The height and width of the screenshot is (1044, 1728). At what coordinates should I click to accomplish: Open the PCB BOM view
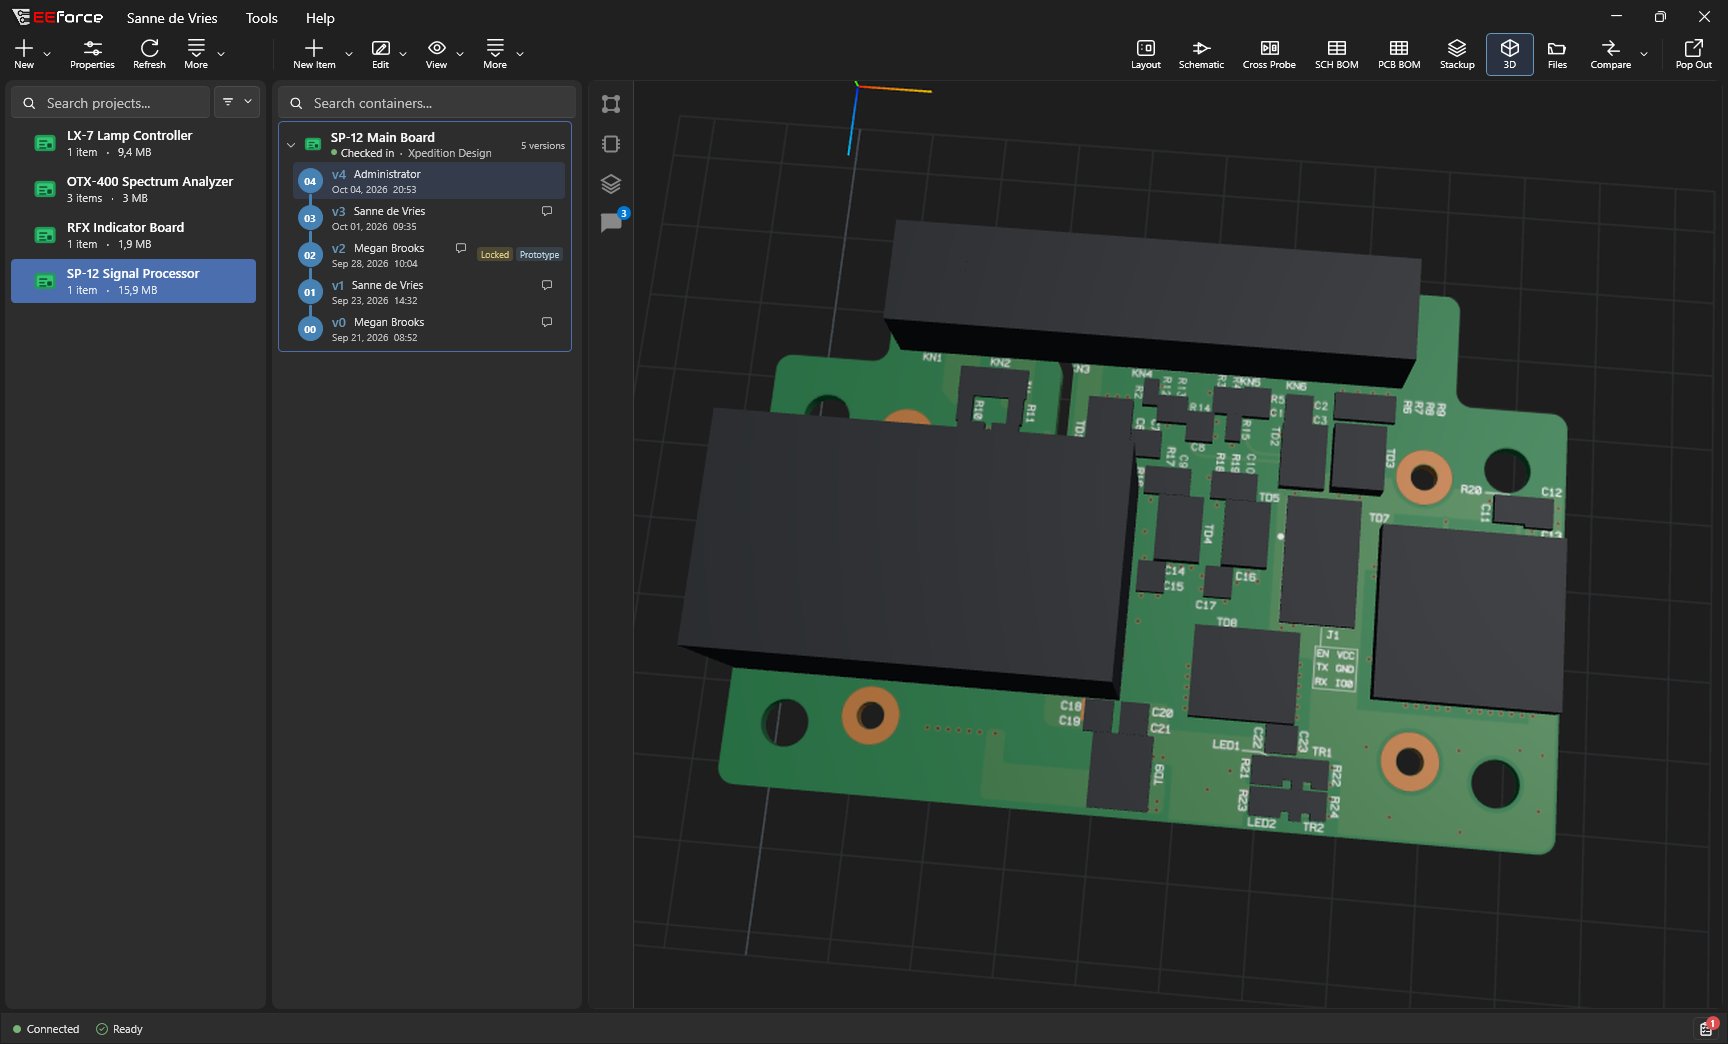(1399, 54)
